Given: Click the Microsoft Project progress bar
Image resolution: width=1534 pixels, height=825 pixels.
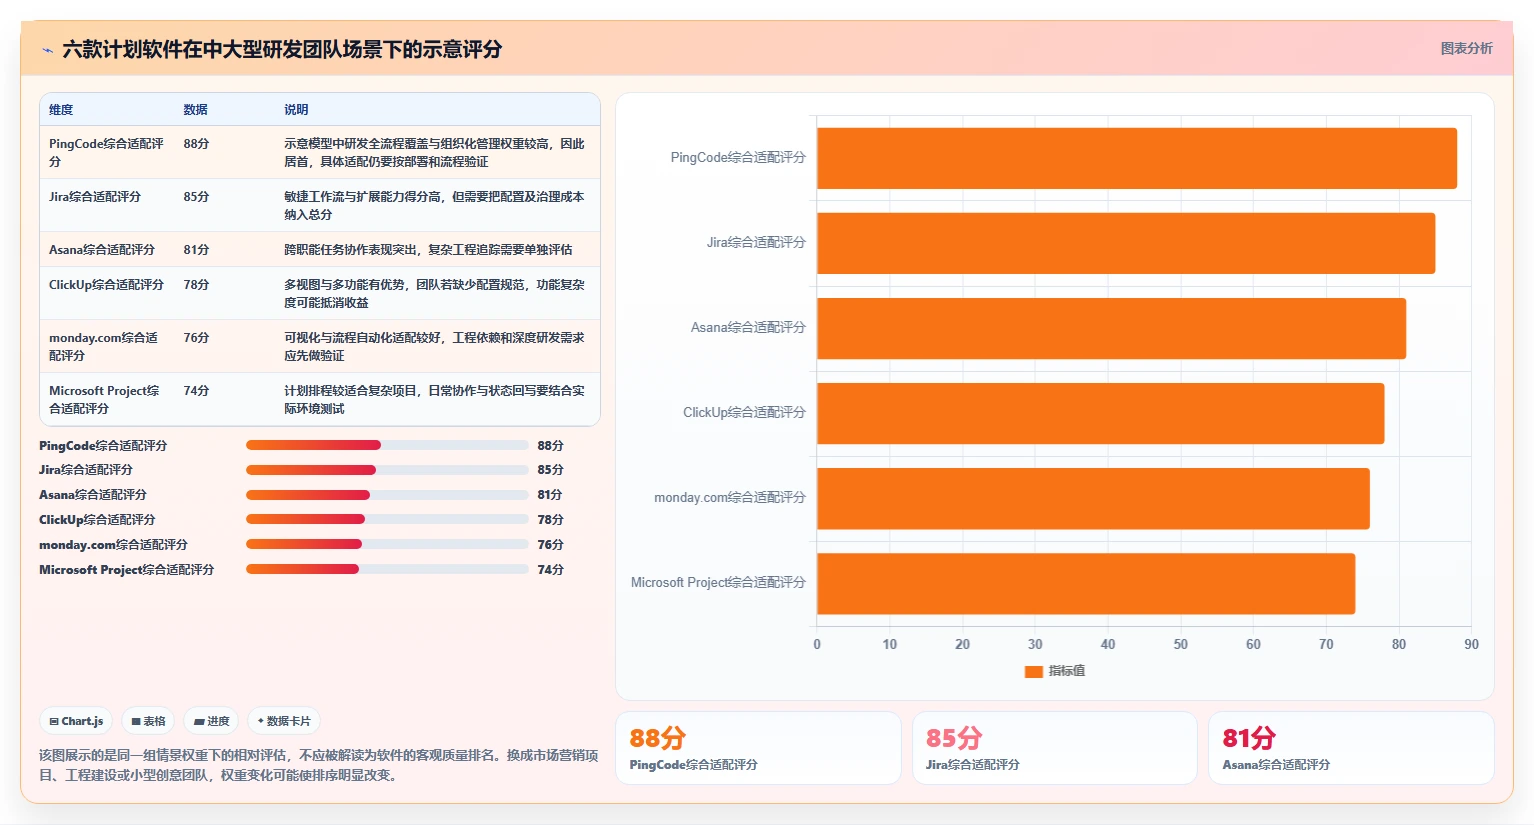Looking at the screenshot, I should click(x=387, y=569).
